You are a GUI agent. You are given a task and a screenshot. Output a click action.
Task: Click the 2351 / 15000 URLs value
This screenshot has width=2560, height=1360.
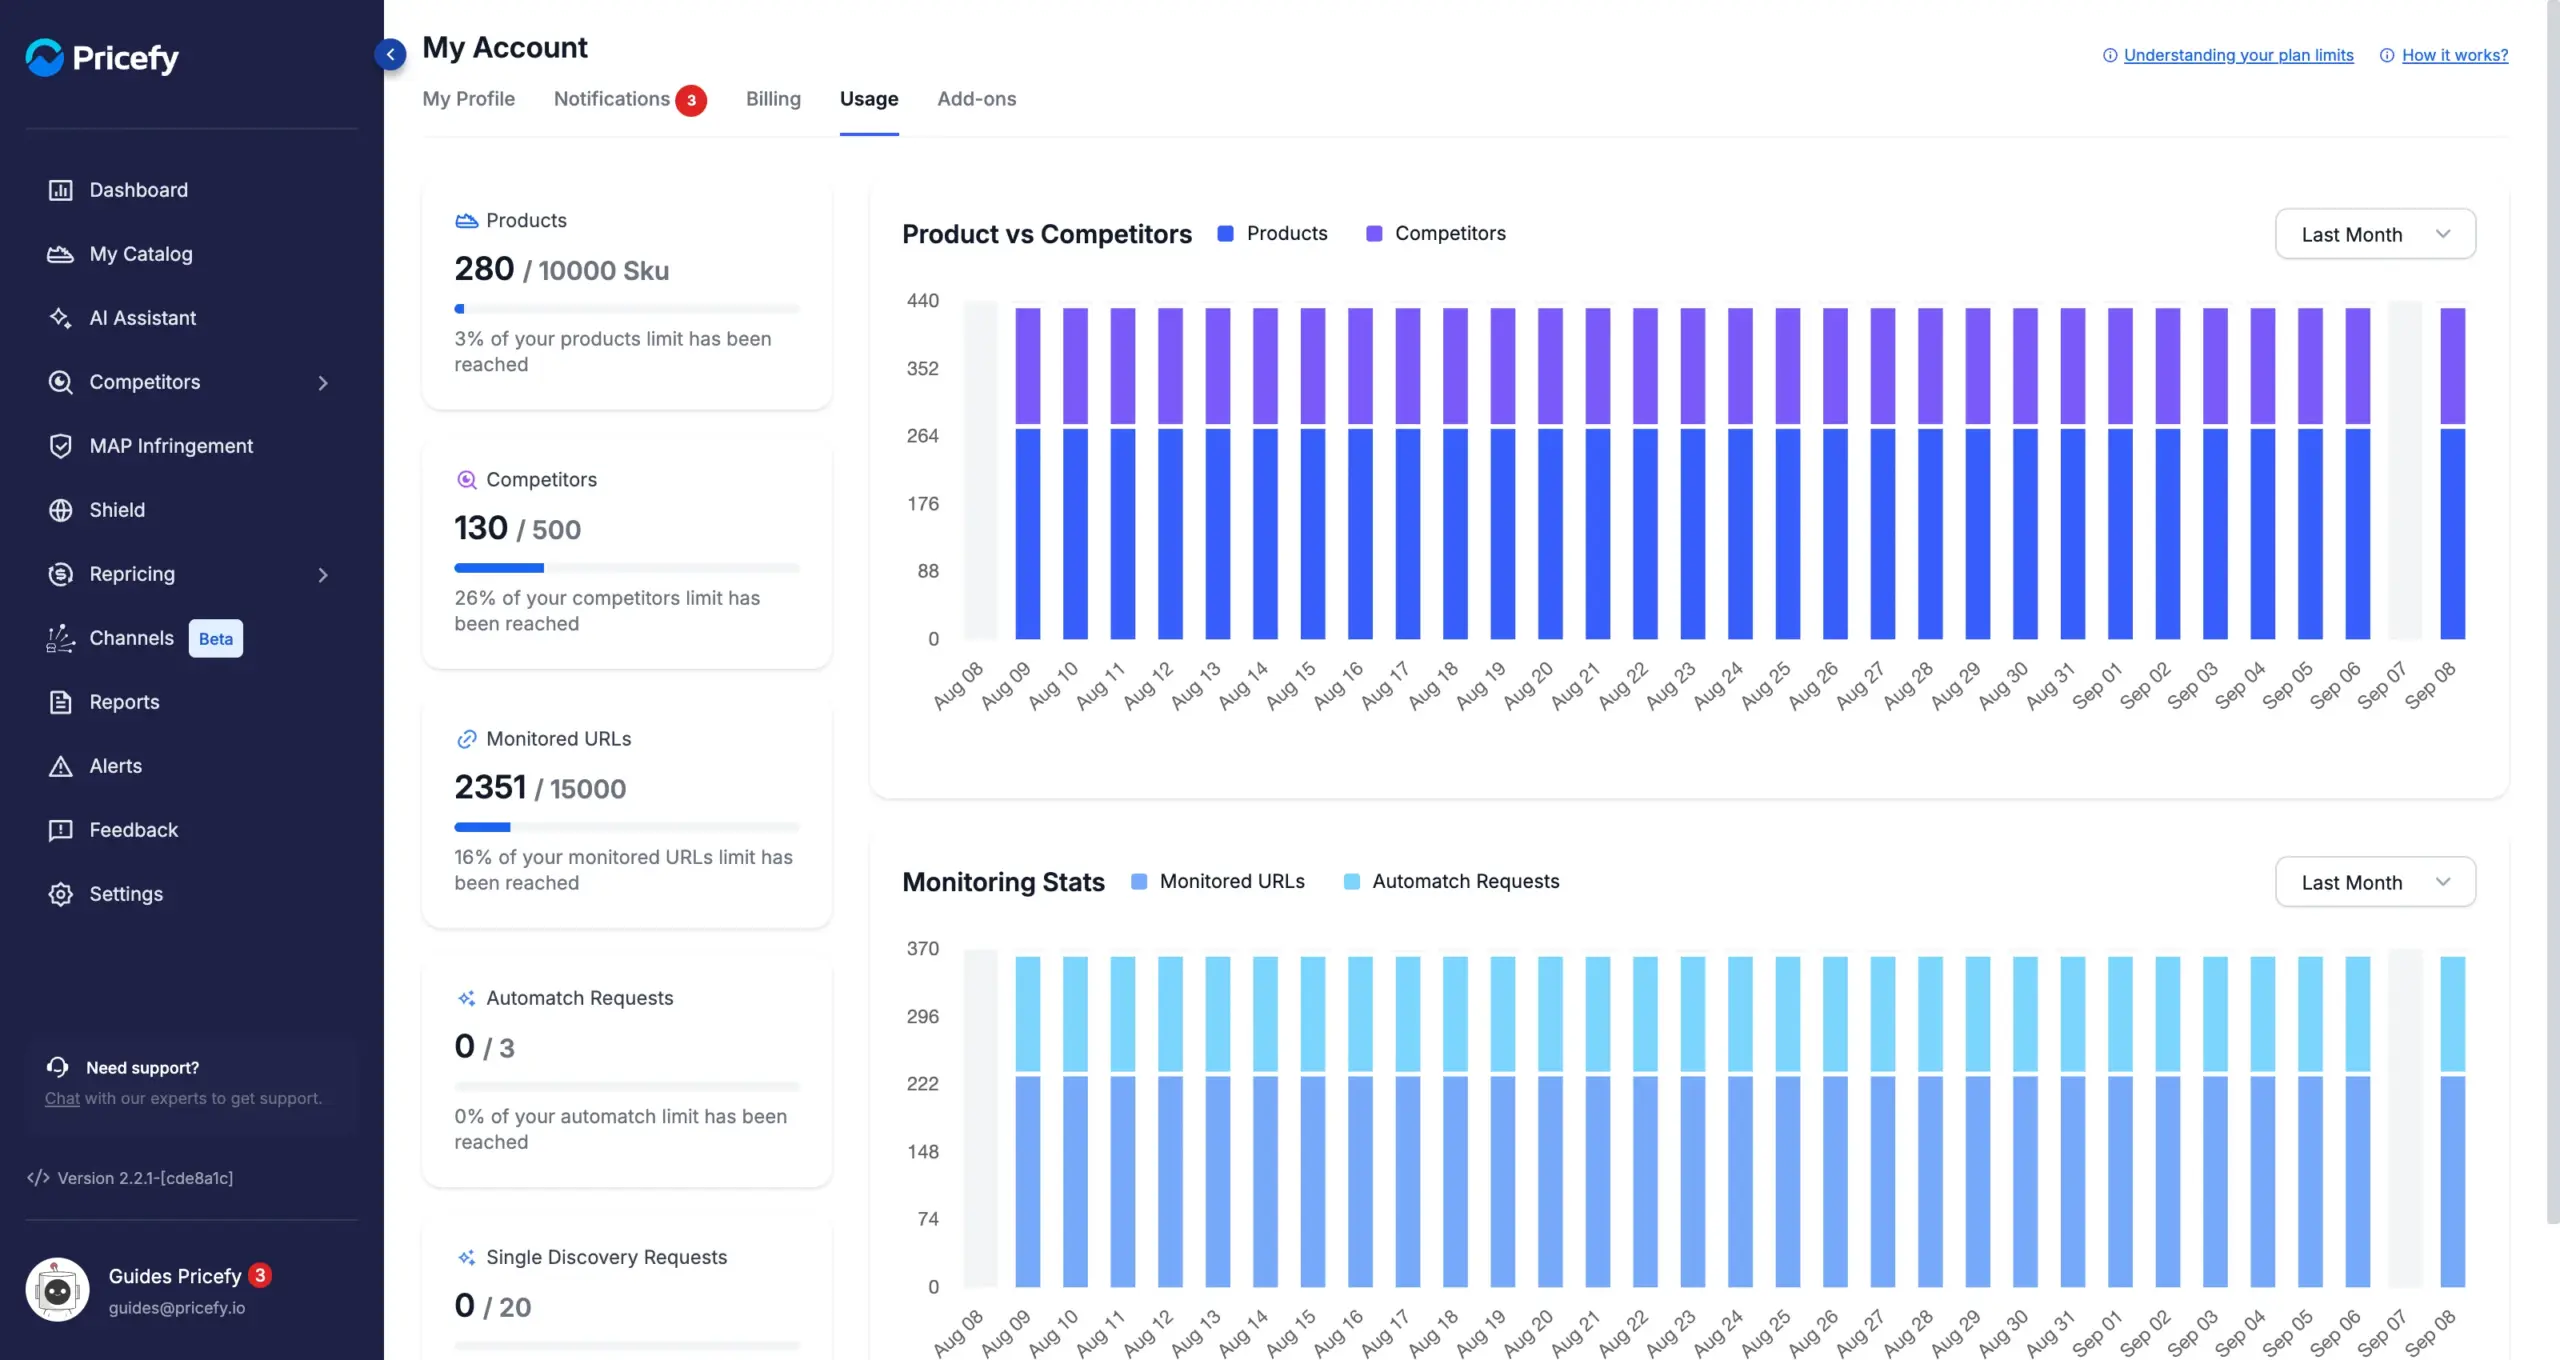(540, 788)
